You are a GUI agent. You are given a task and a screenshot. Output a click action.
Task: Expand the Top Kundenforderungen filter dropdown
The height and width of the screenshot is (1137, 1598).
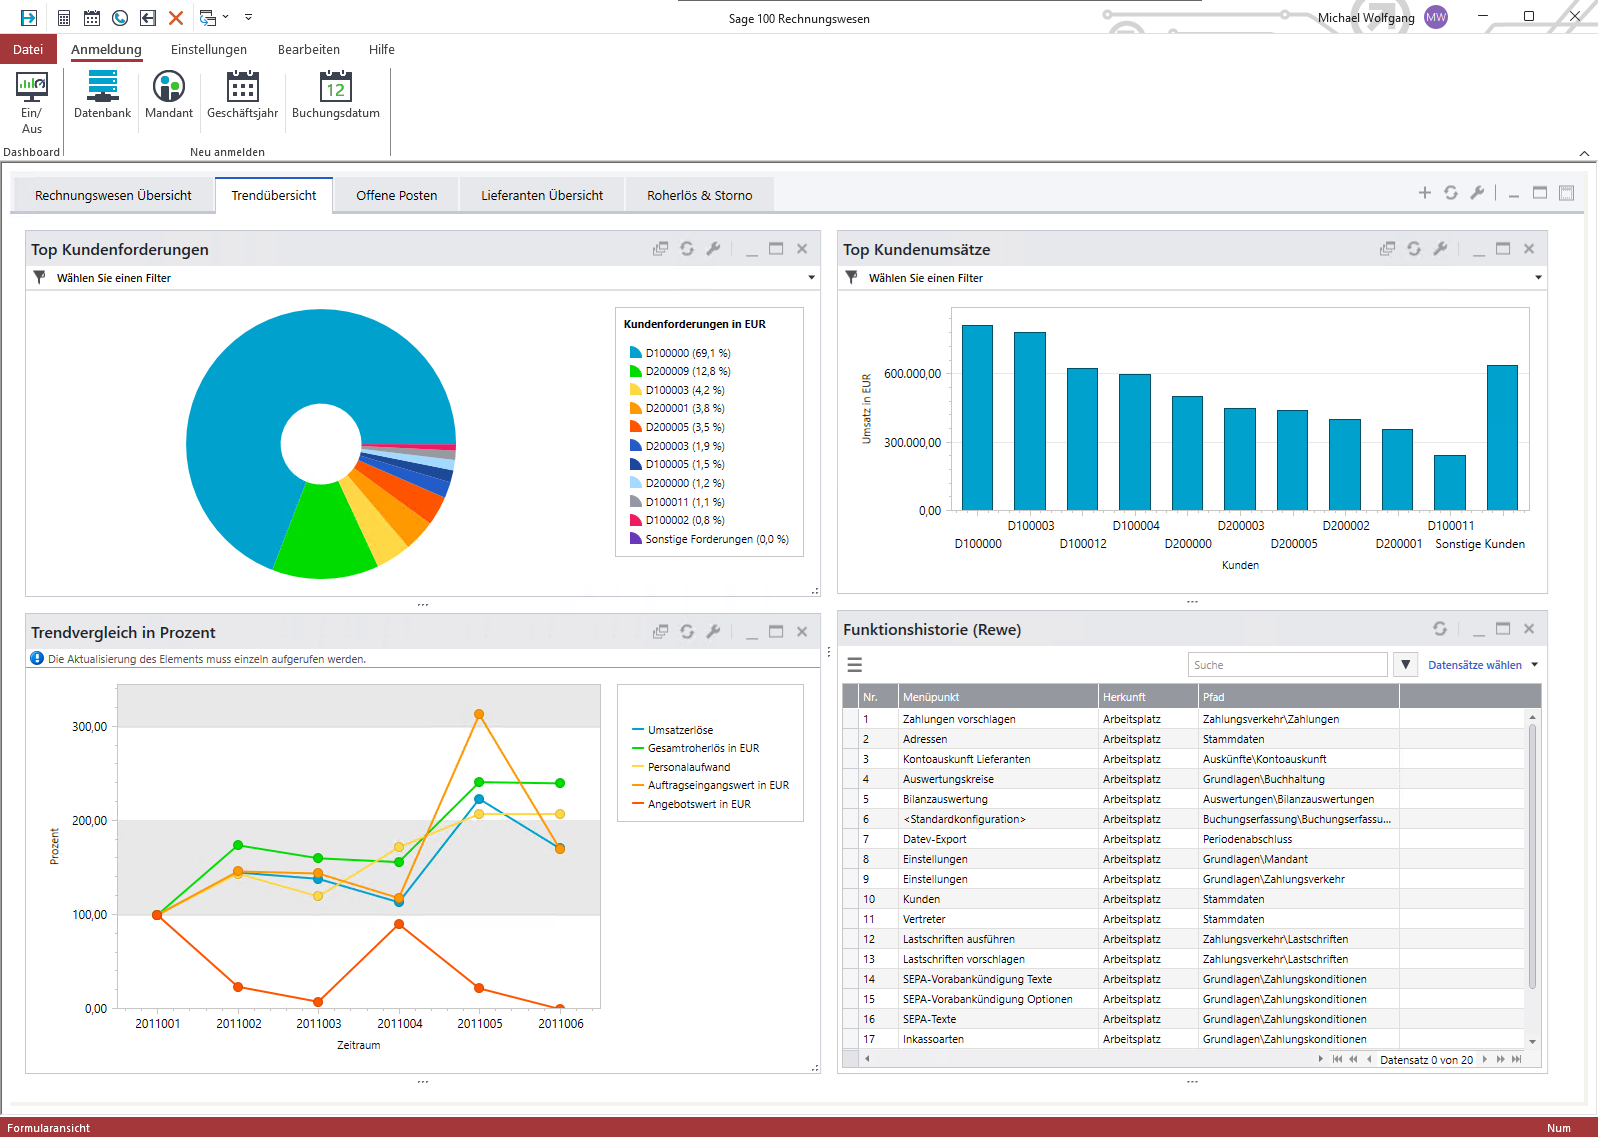click(811, 278)
